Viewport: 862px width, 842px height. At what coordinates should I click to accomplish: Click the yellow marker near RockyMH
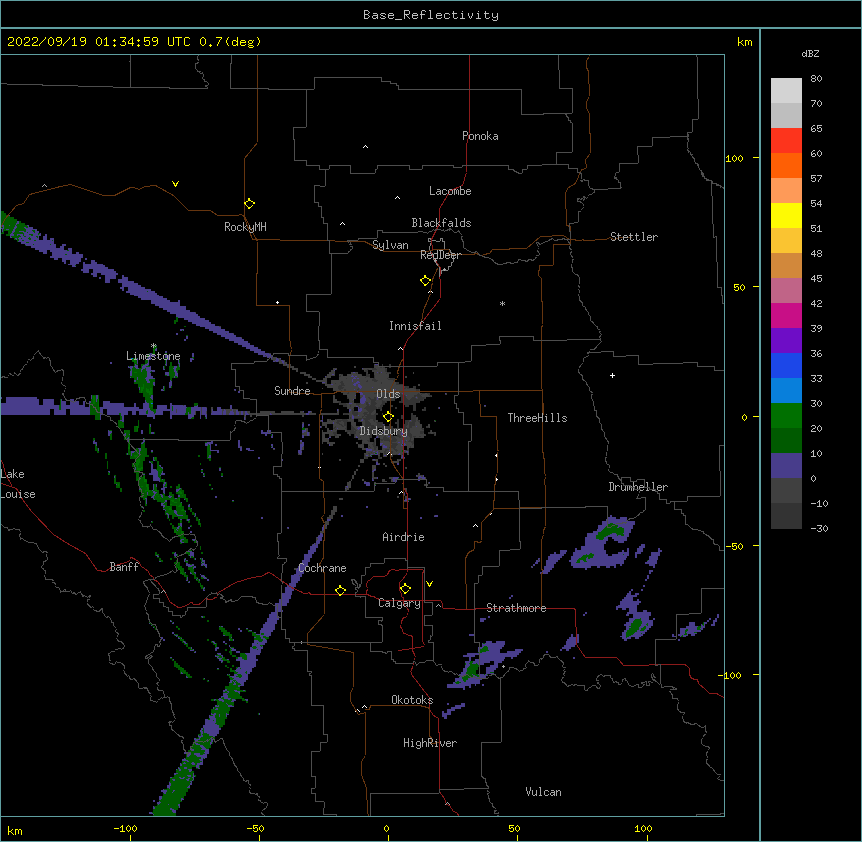pos(249,204)
